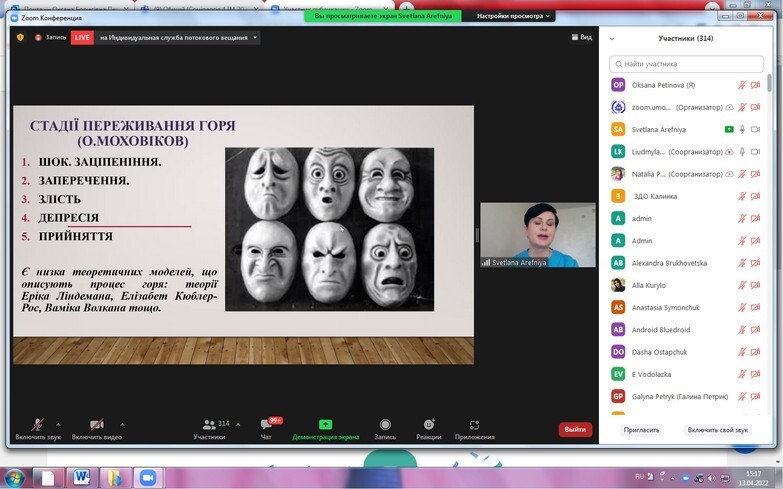
Task: Open Word from the Windows taskbar
Action: click(x=80, y=475)
